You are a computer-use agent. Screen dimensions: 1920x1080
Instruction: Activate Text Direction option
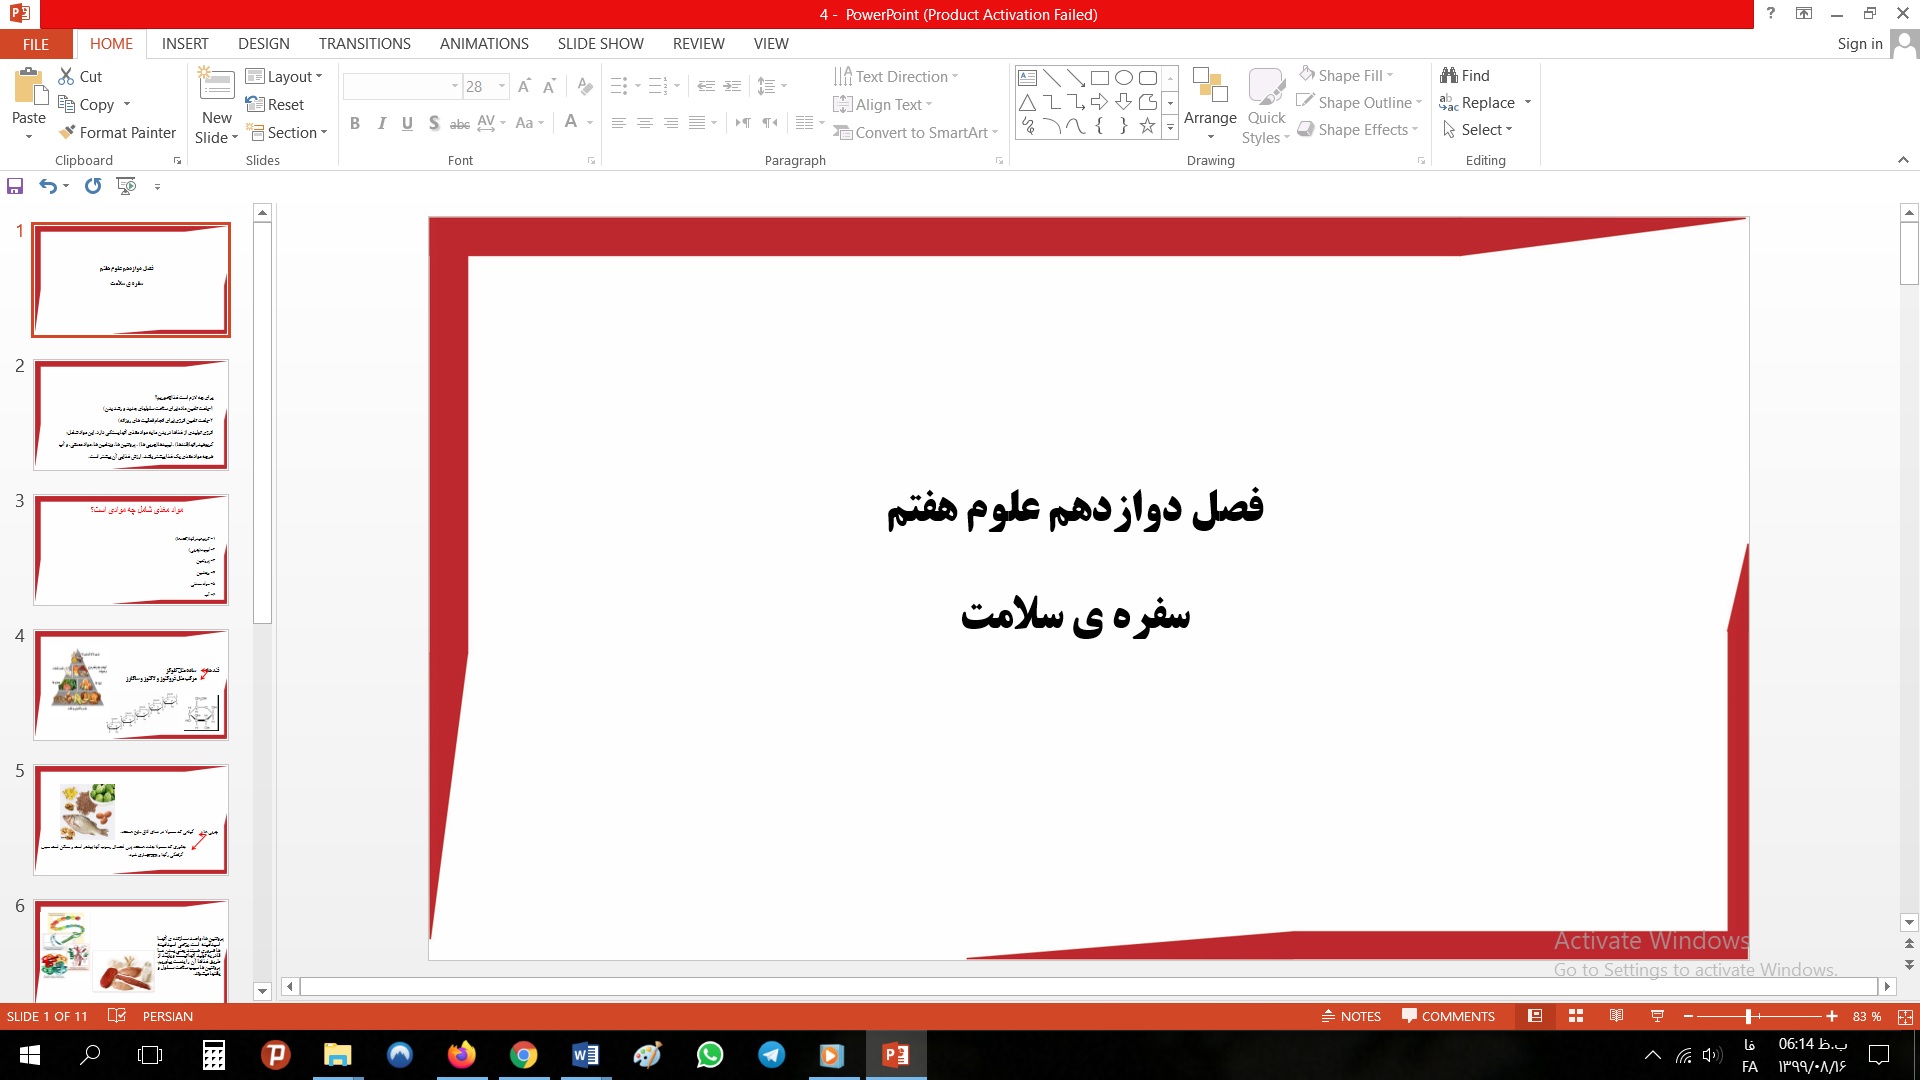[x=895, y=76]
